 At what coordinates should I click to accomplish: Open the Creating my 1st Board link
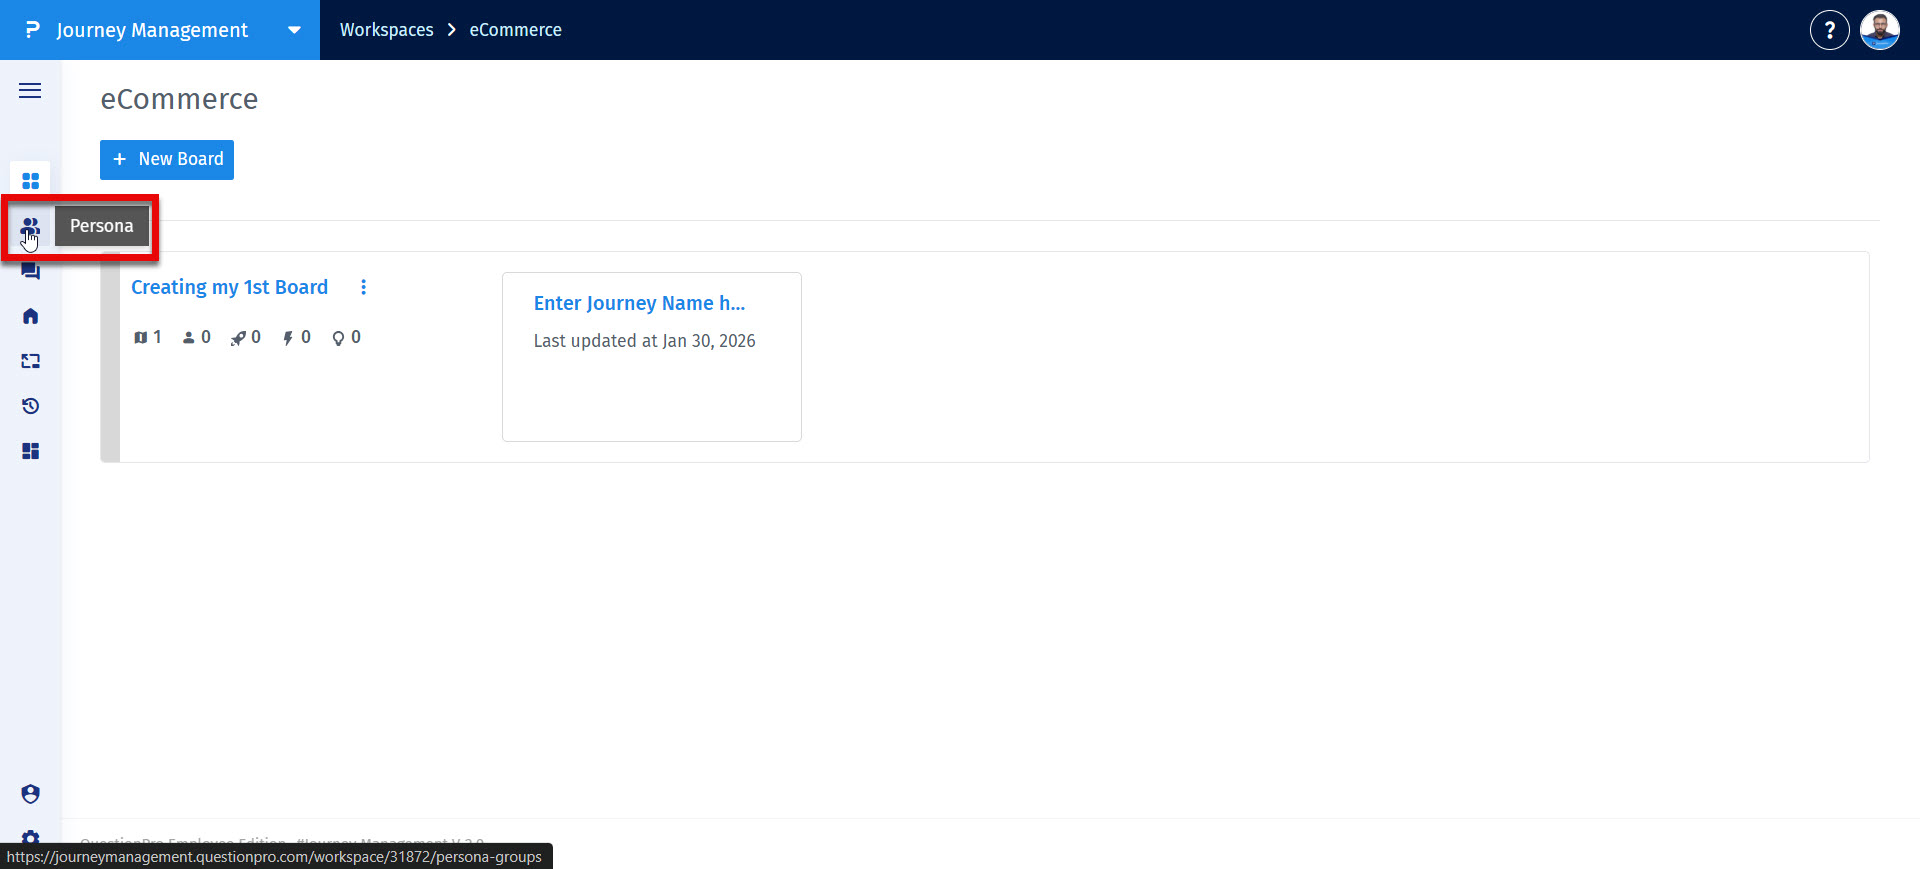[x=229, y=287]
